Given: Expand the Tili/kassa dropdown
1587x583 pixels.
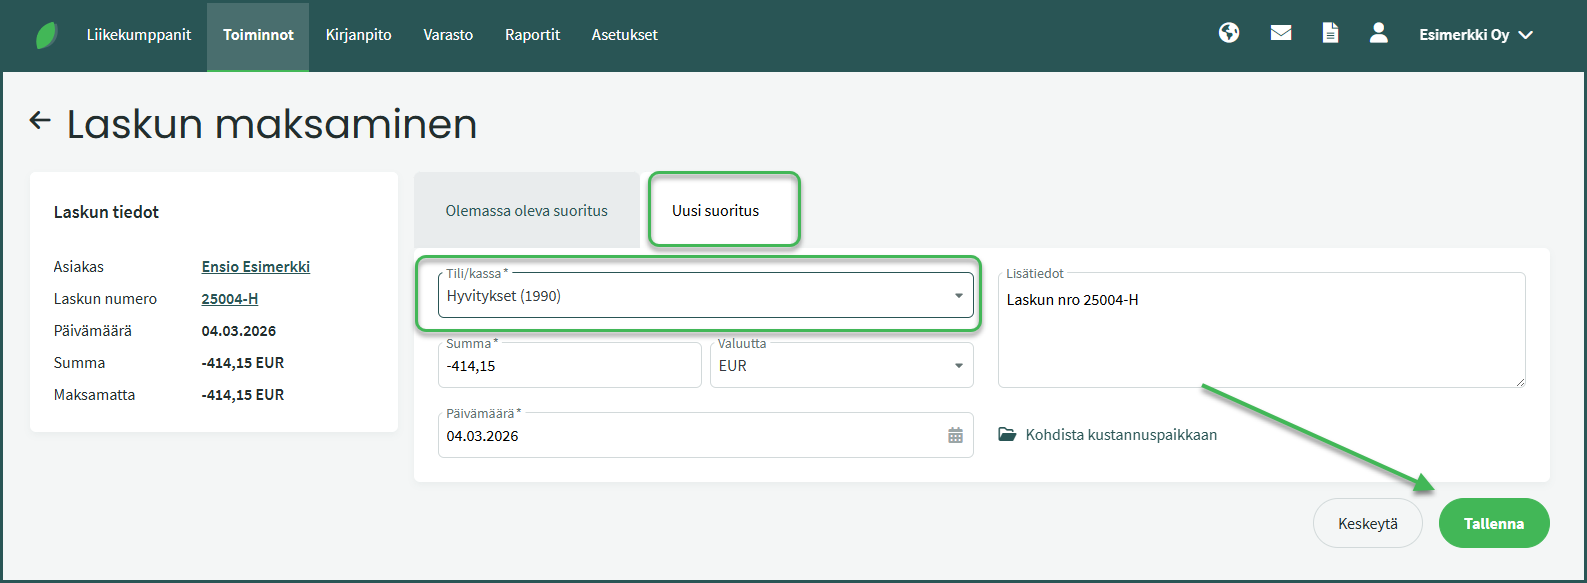Looking at the screenshot, I should click(x=705, y=296).
